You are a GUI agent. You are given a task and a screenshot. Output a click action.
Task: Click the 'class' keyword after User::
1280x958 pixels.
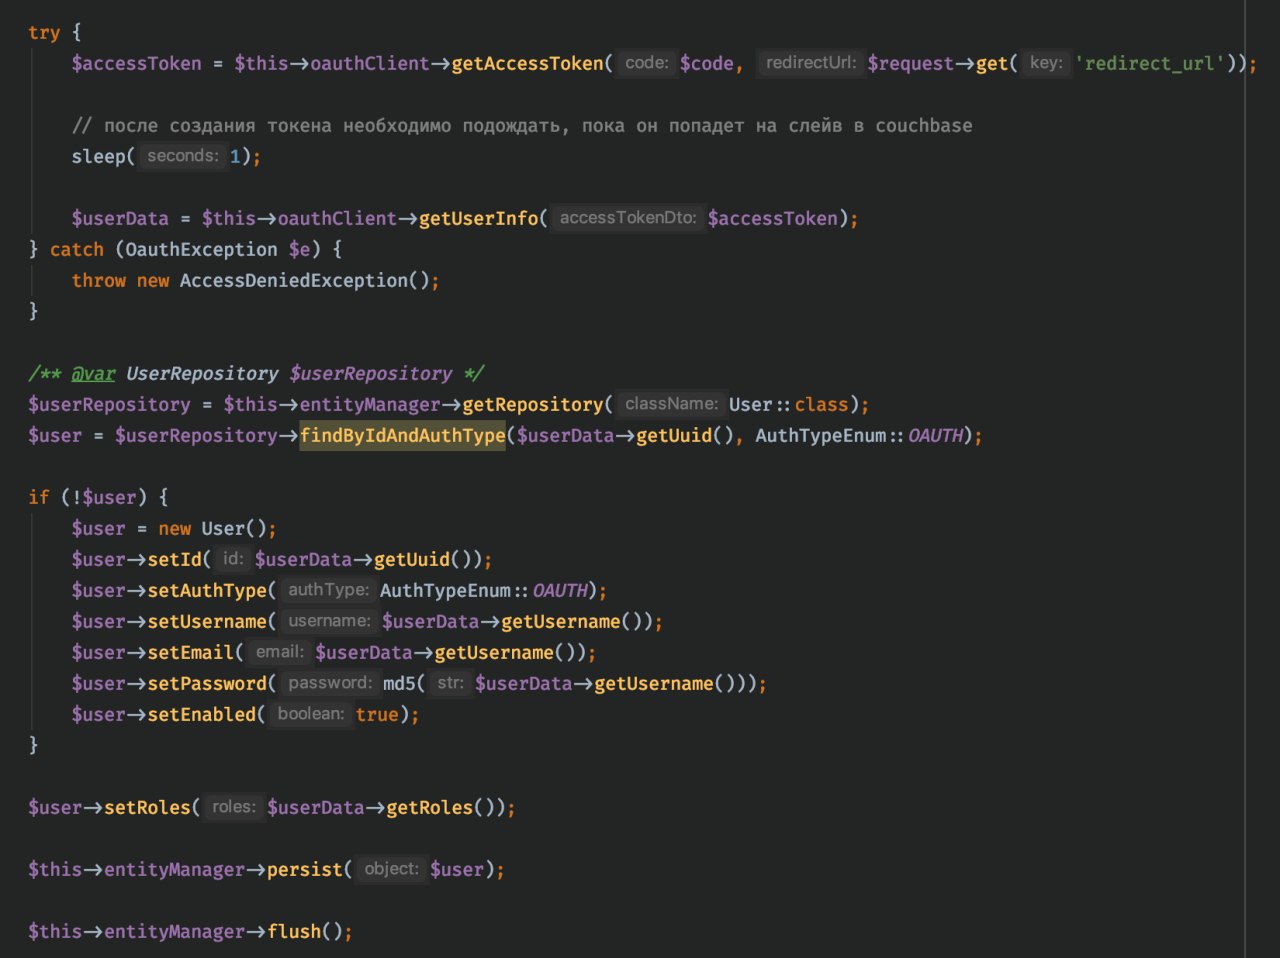pos(821,404)
